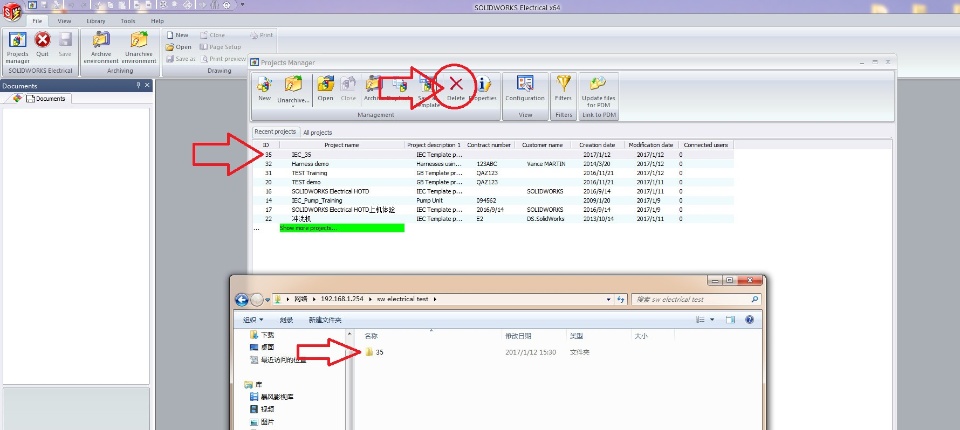This screenshot has width=960, height=430.
Task: Click Close project icon in Projects Manager
Action: (x=348, y=86)
